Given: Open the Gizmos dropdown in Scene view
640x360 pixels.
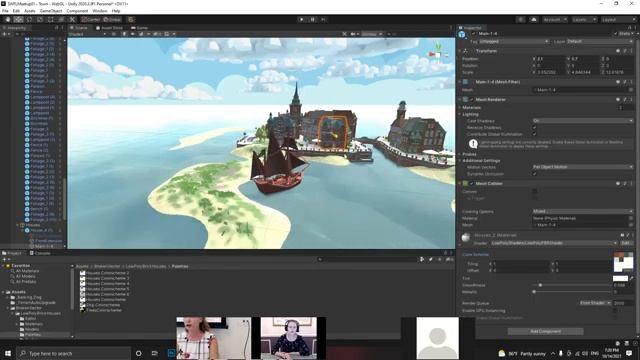Looking at the screenshot, I should coord(371,34).
